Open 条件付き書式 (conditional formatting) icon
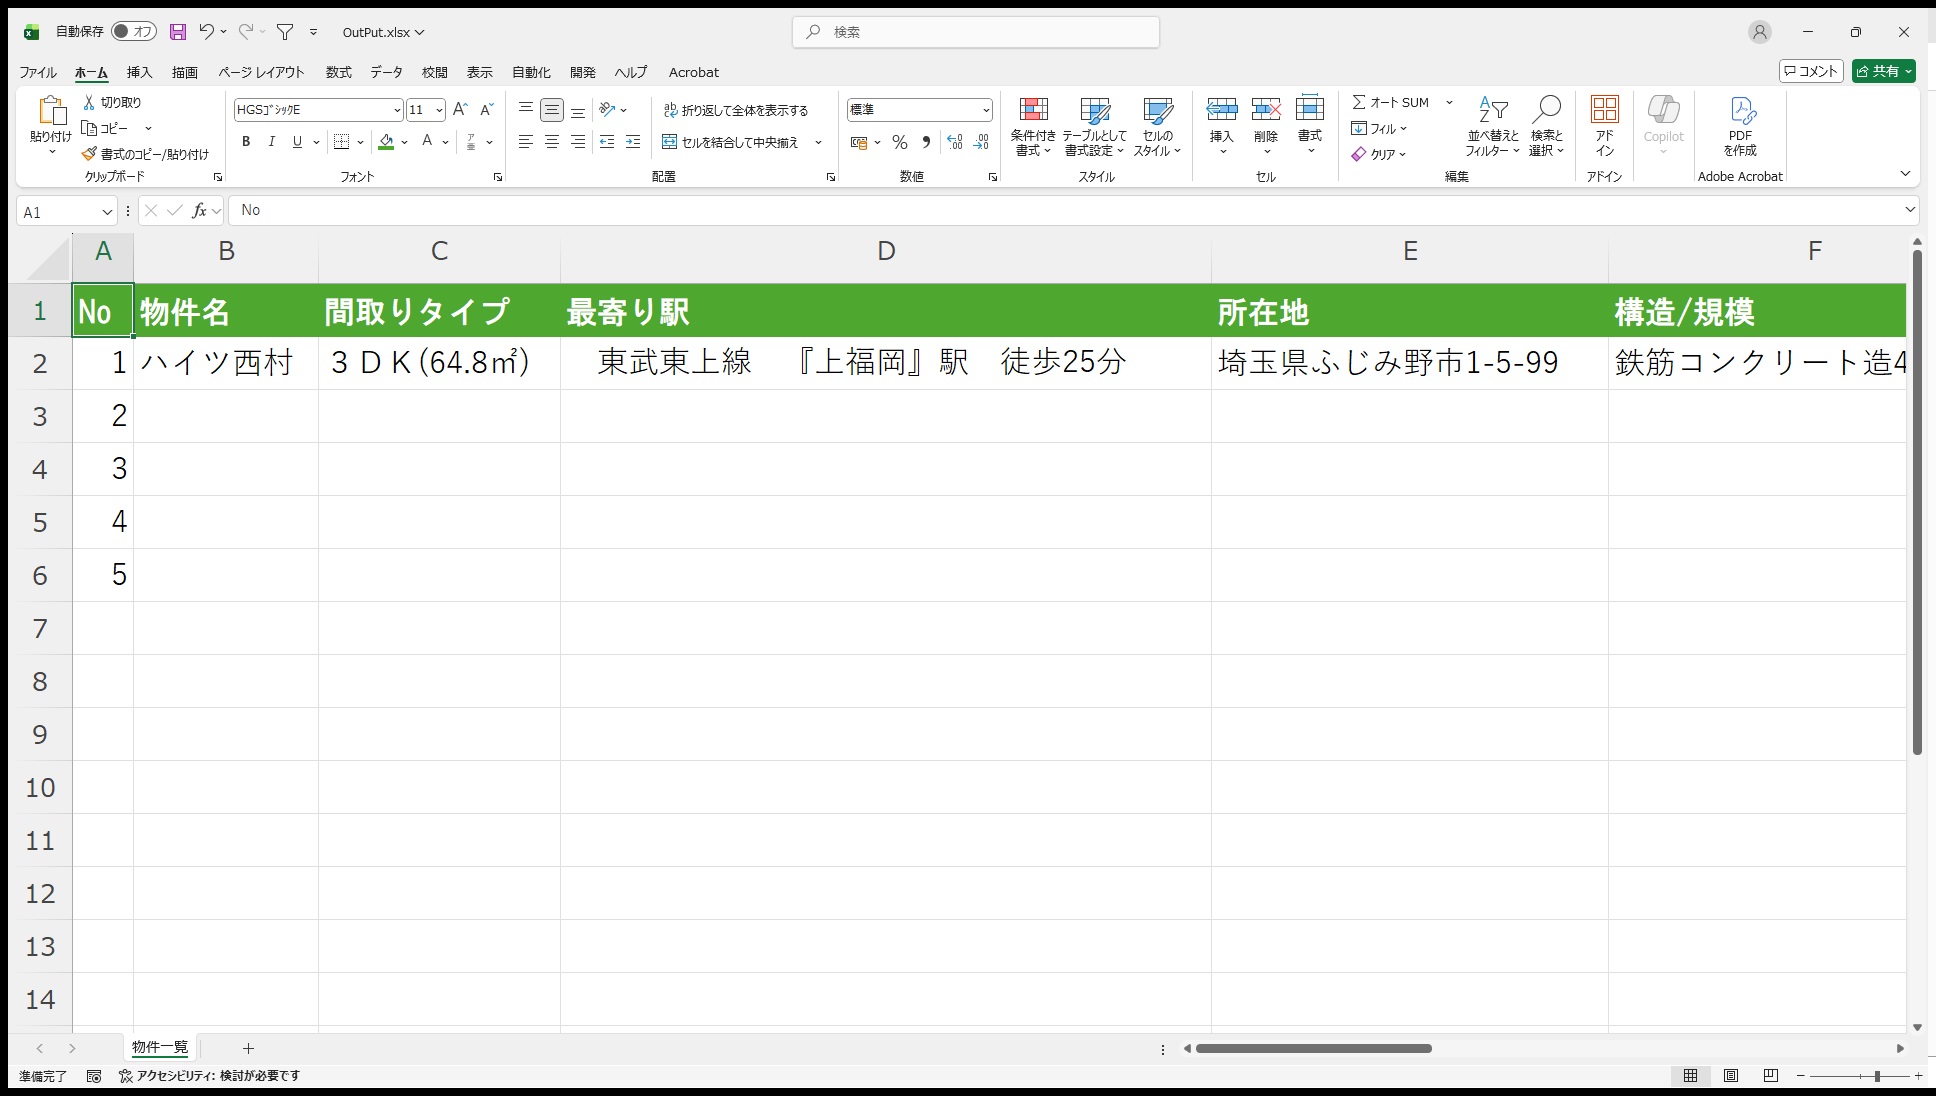The width and height of the screenshot is (1936, 1096). coord(1034,127)
